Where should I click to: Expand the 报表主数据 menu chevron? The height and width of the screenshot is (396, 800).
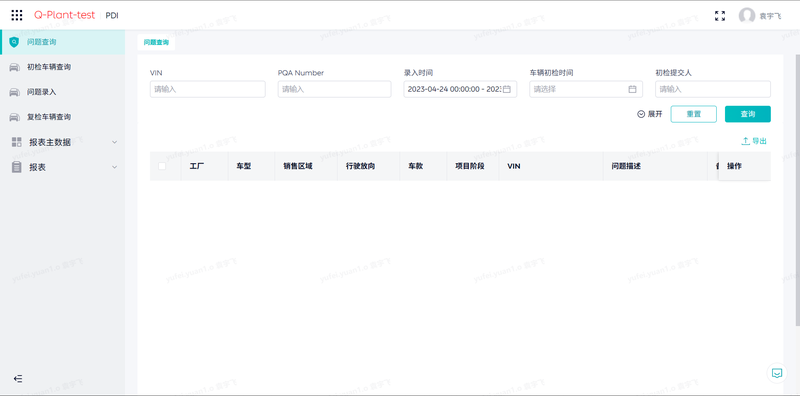pos(115,142)
